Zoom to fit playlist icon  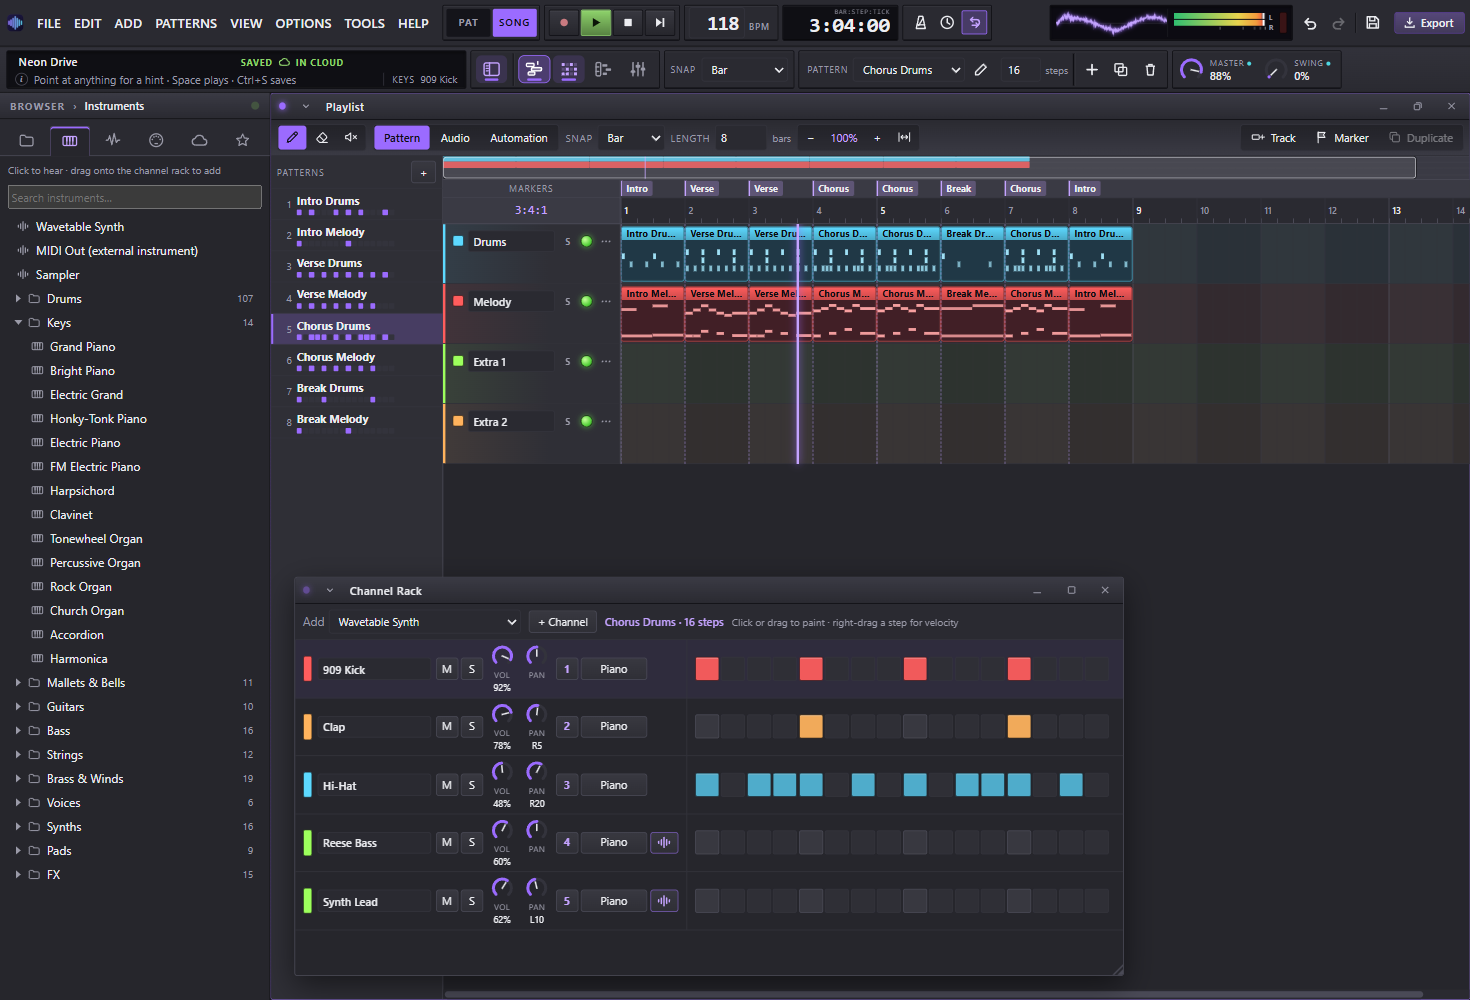point(904,138)
